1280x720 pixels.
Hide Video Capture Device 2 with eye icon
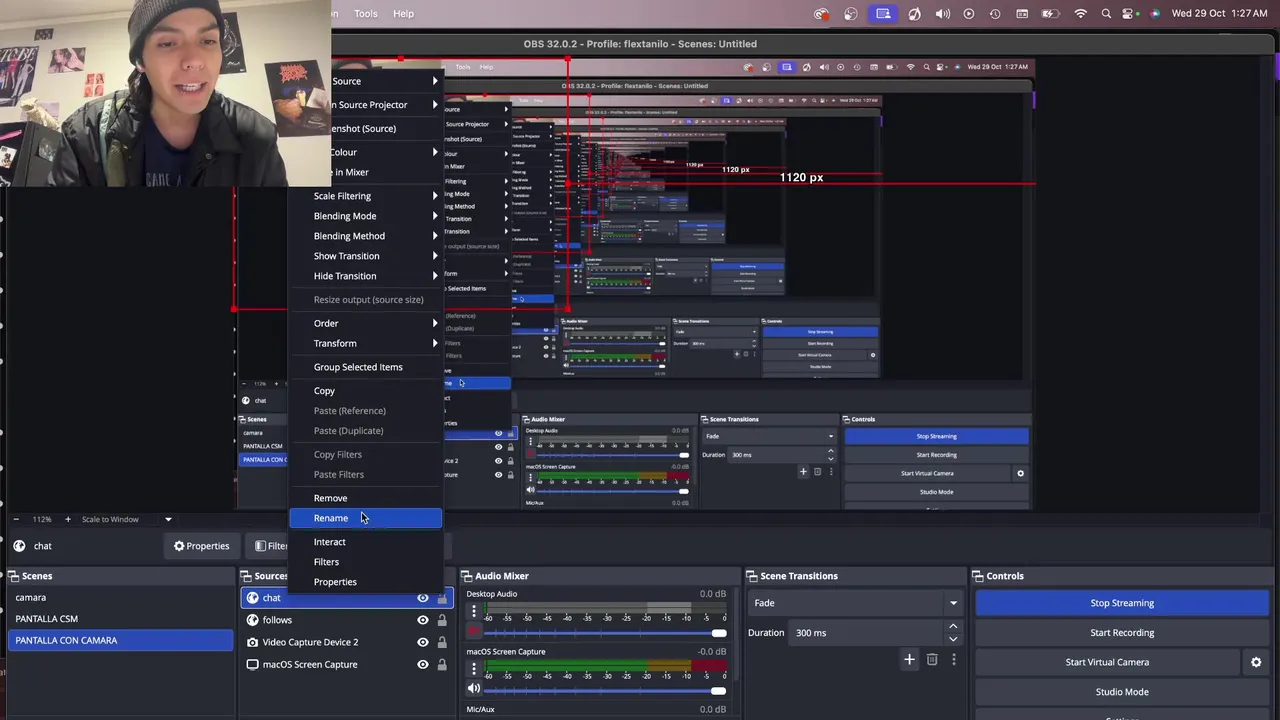click(x=422, y=642)
